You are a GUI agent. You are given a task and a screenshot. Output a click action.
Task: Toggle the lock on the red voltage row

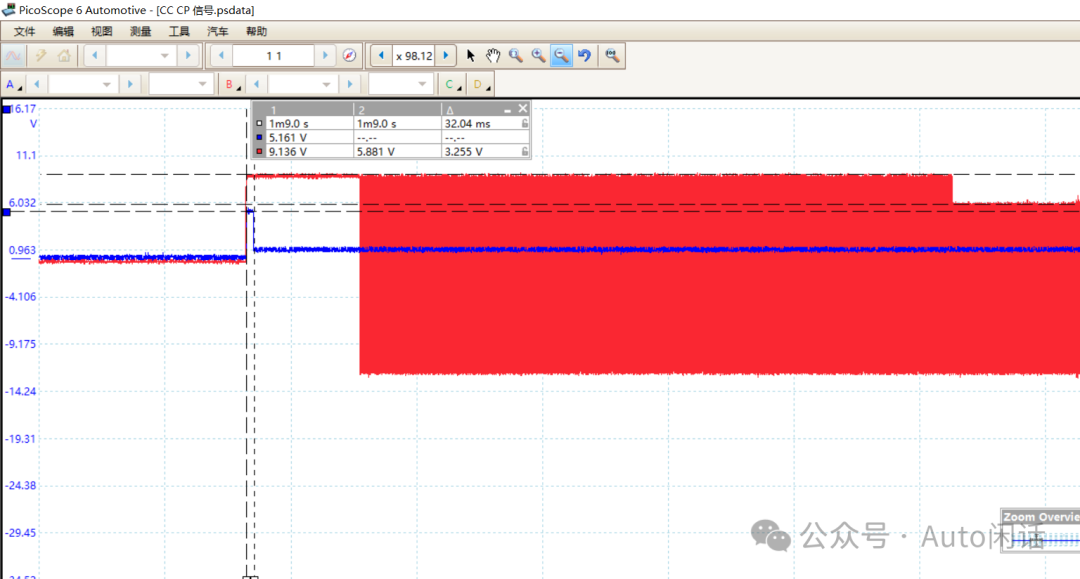click(525, 152)
